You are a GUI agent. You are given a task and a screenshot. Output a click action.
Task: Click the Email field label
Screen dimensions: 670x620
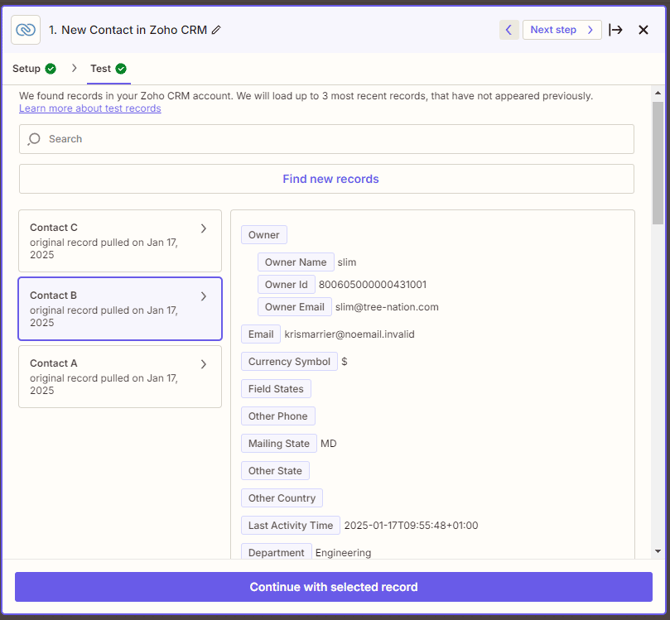pos(261,334)
